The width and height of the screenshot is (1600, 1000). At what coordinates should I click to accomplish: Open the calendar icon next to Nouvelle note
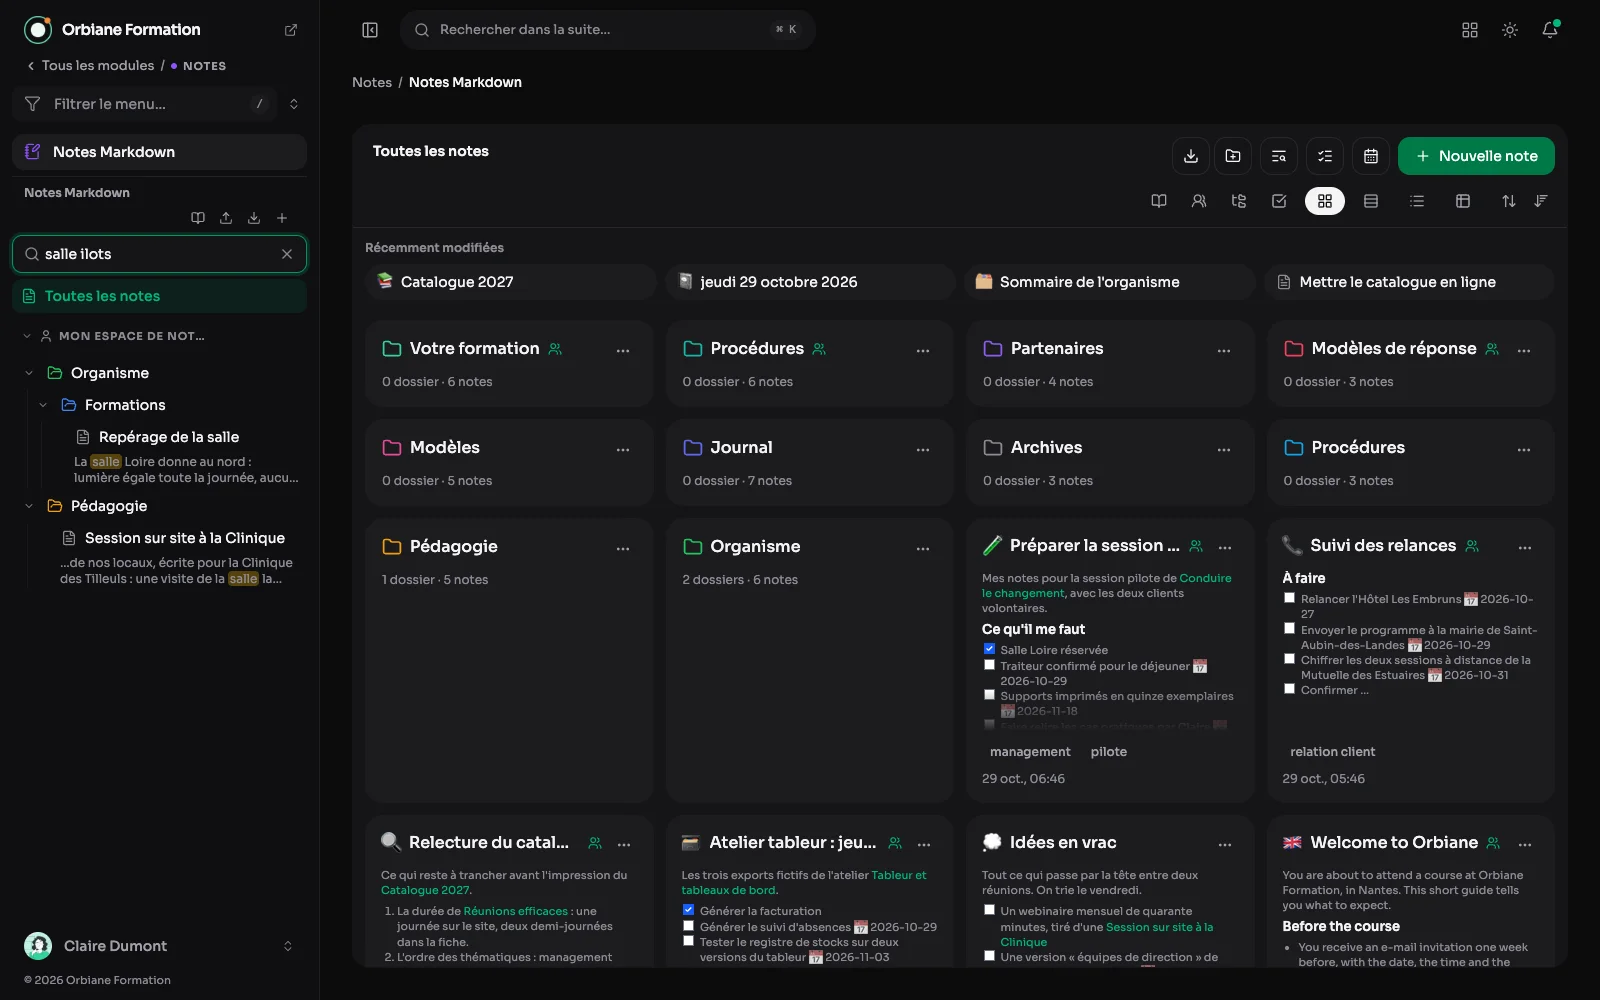(x=1371, y=156)
